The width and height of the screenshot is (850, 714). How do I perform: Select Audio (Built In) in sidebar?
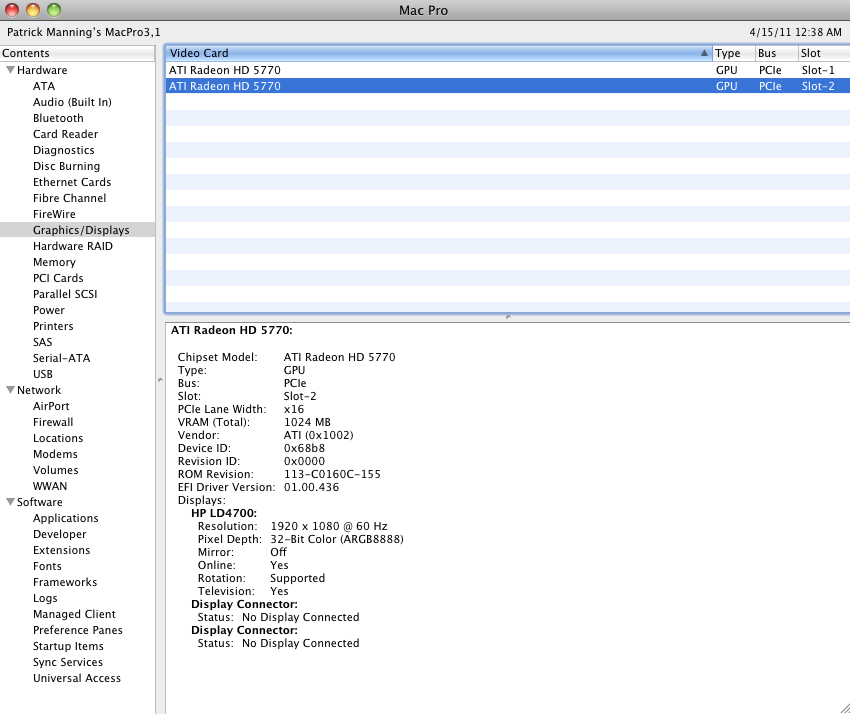tap(72, 102)
